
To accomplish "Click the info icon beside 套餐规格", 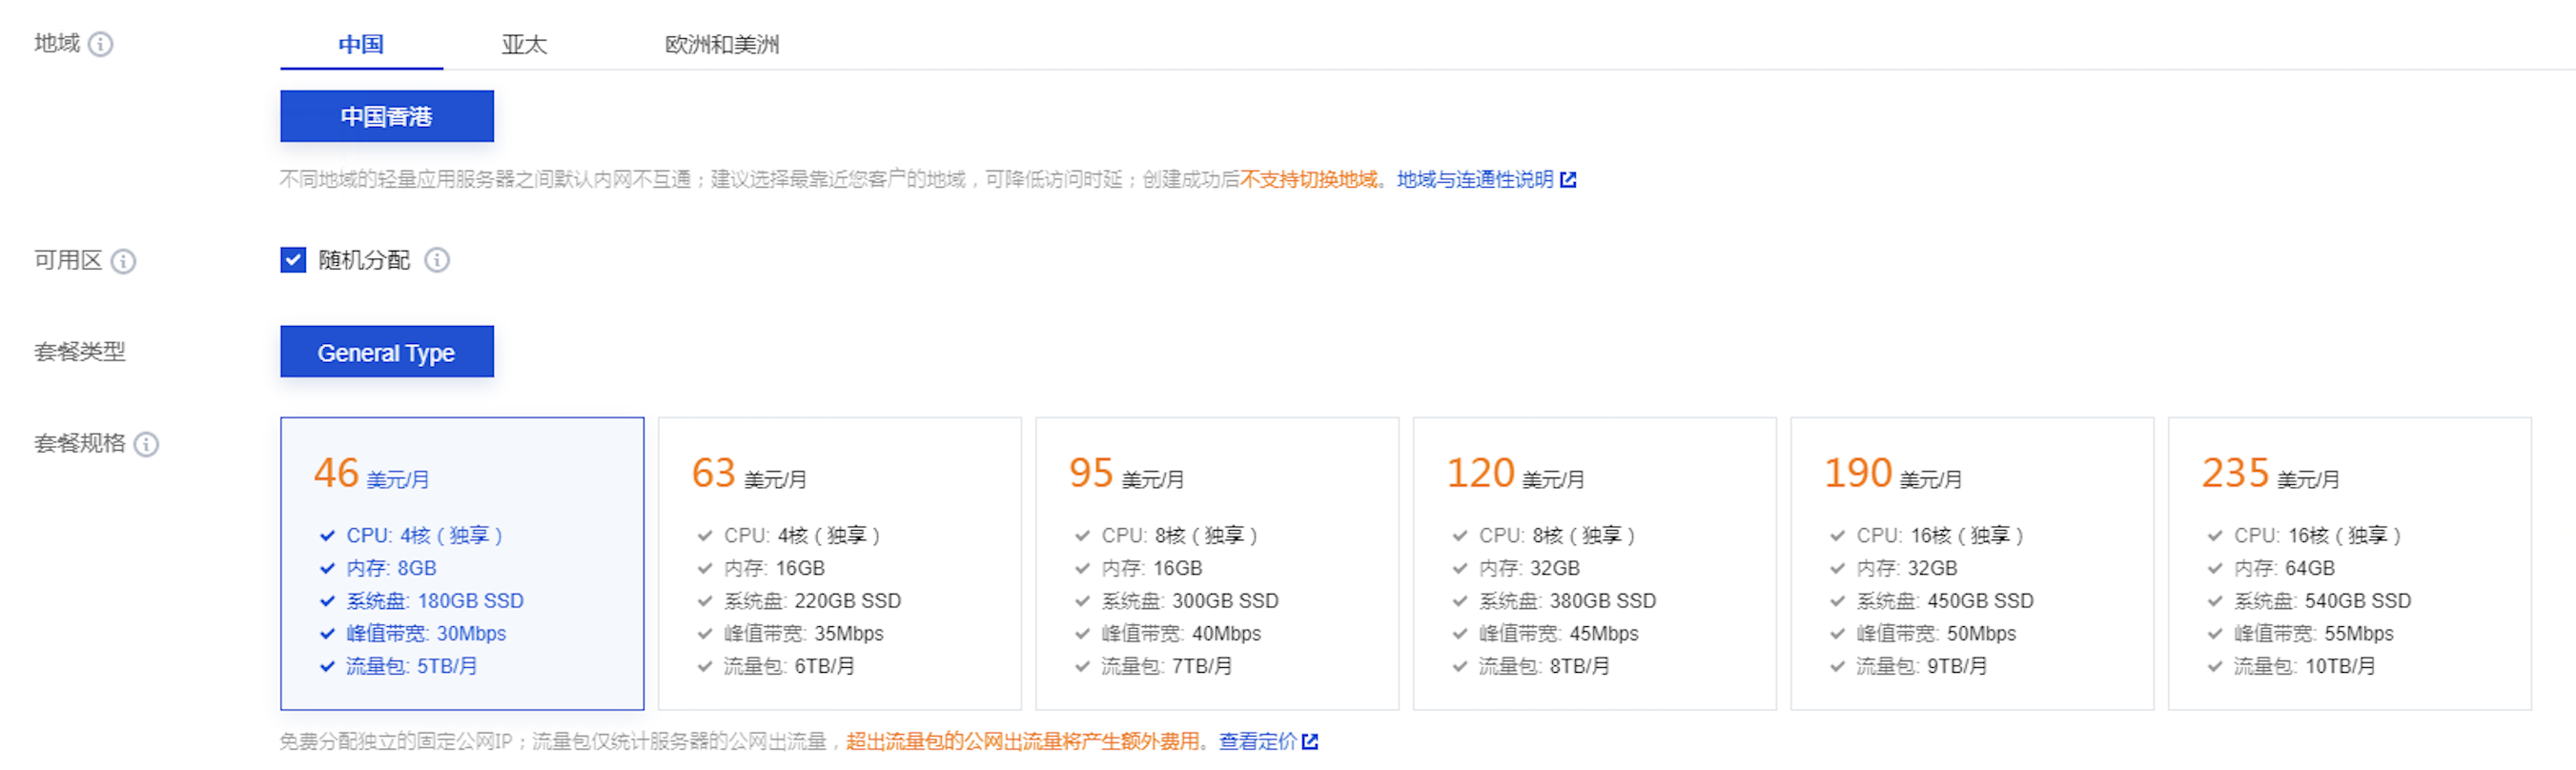I will [146, 444].
